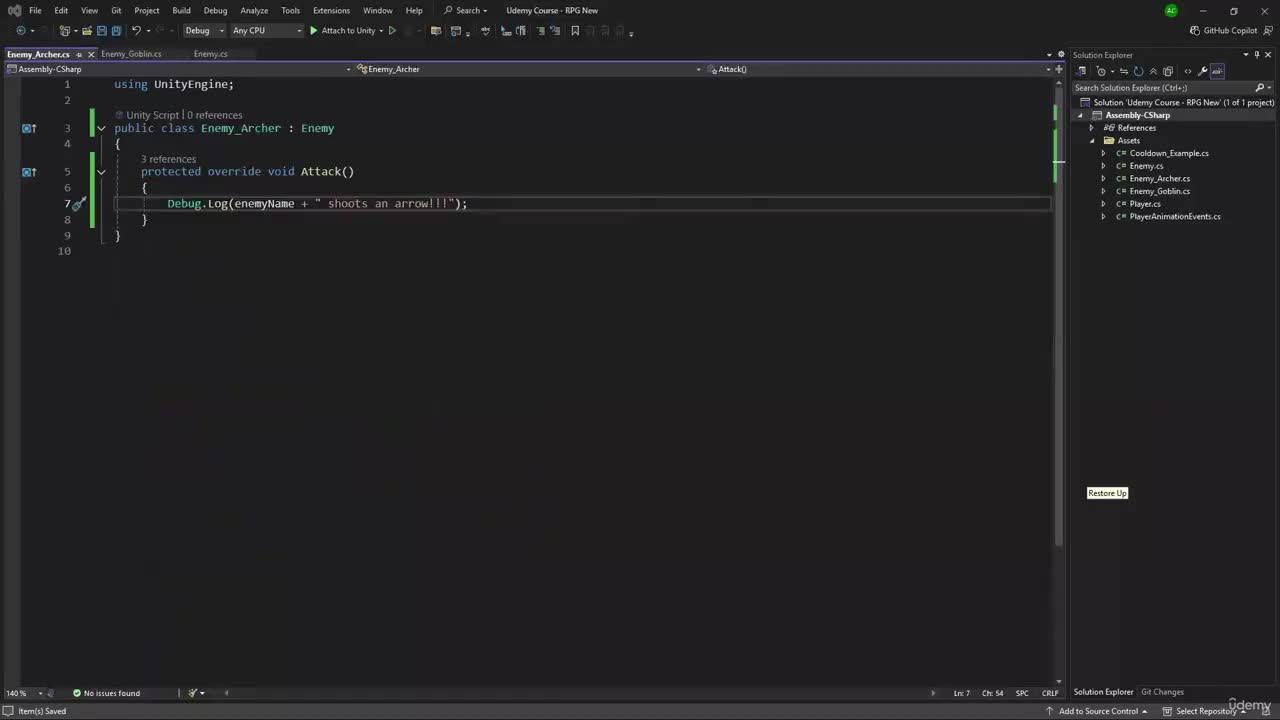Expand the References node
This screenshot has width=1280, height=720.
pyautogui.click(x=1092, y=128)
